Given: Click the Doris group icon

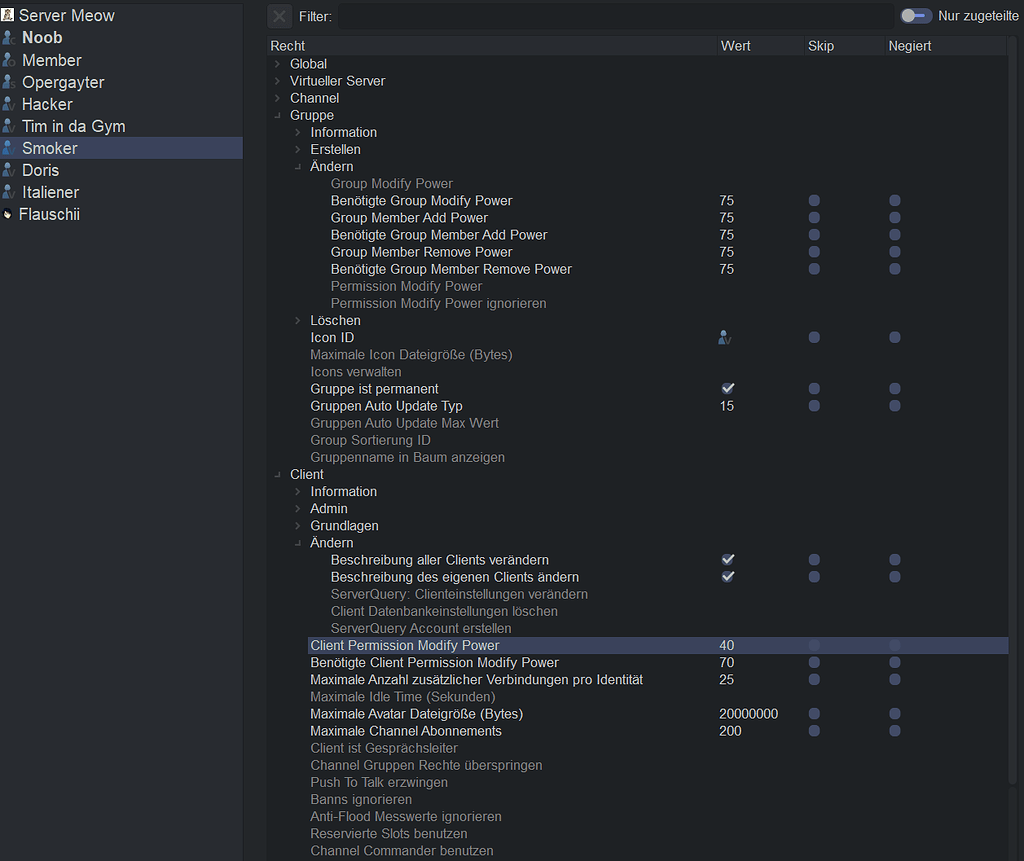Looking at the screenshot, I should pyautogui.click(x=9, y=170).
